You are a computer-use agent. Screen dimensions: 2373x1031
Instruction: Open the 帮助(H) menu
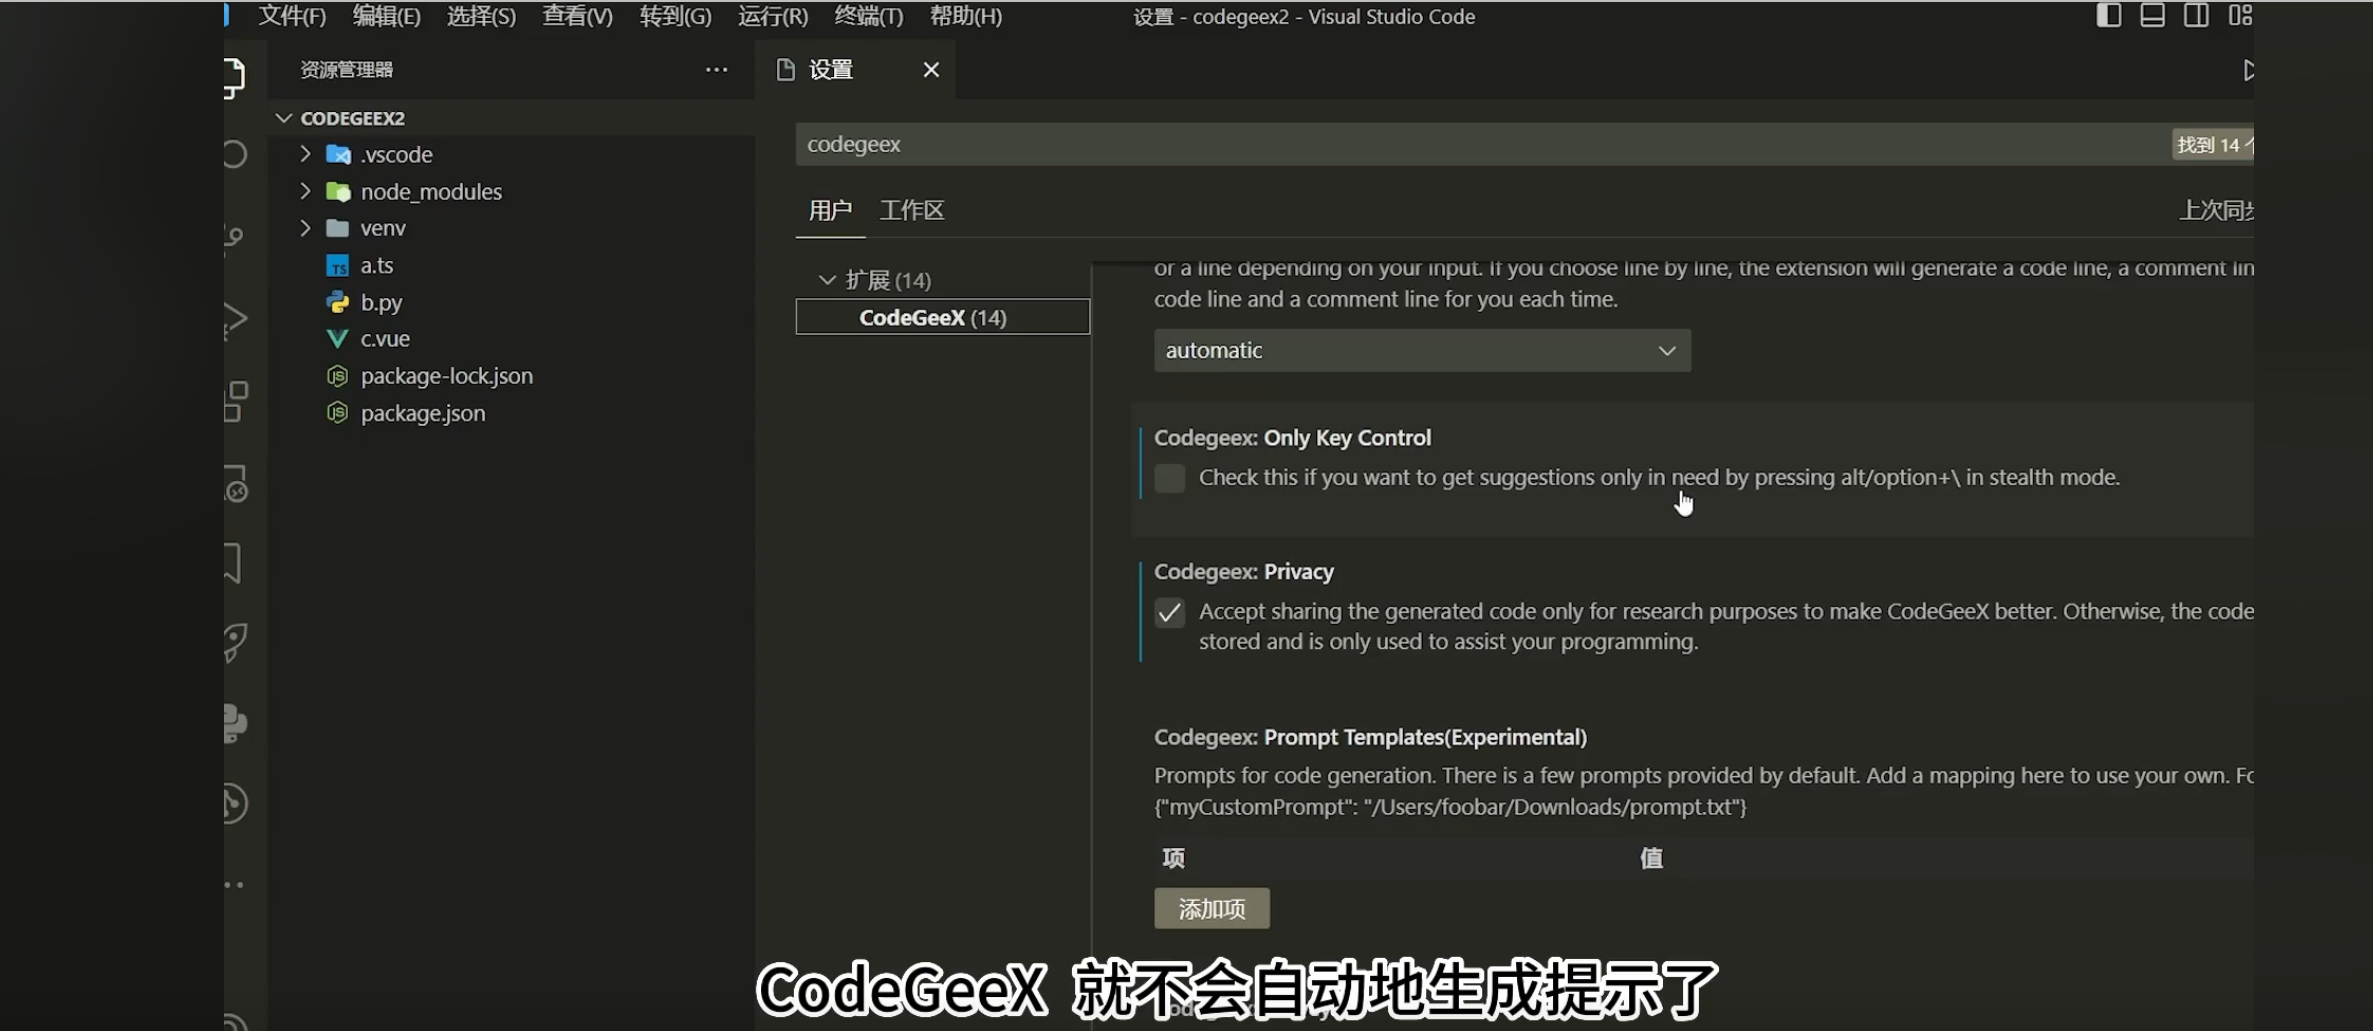(965, 16)
